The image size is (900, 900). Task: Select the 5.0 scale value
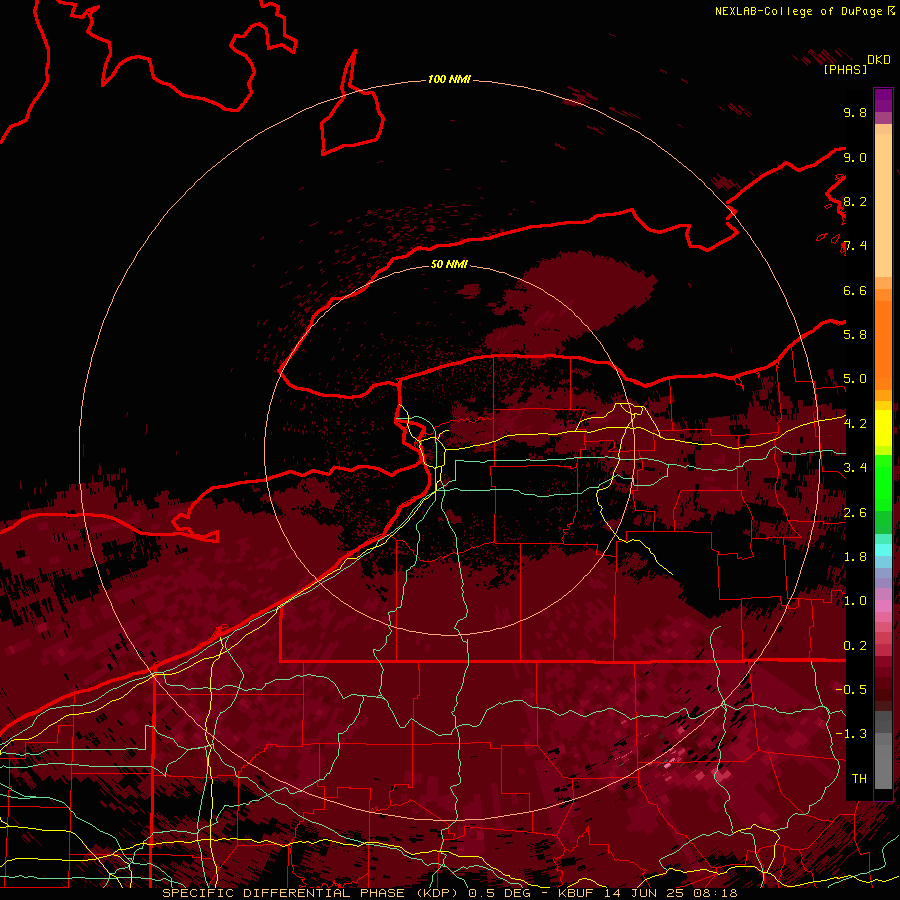pos(855,379)
